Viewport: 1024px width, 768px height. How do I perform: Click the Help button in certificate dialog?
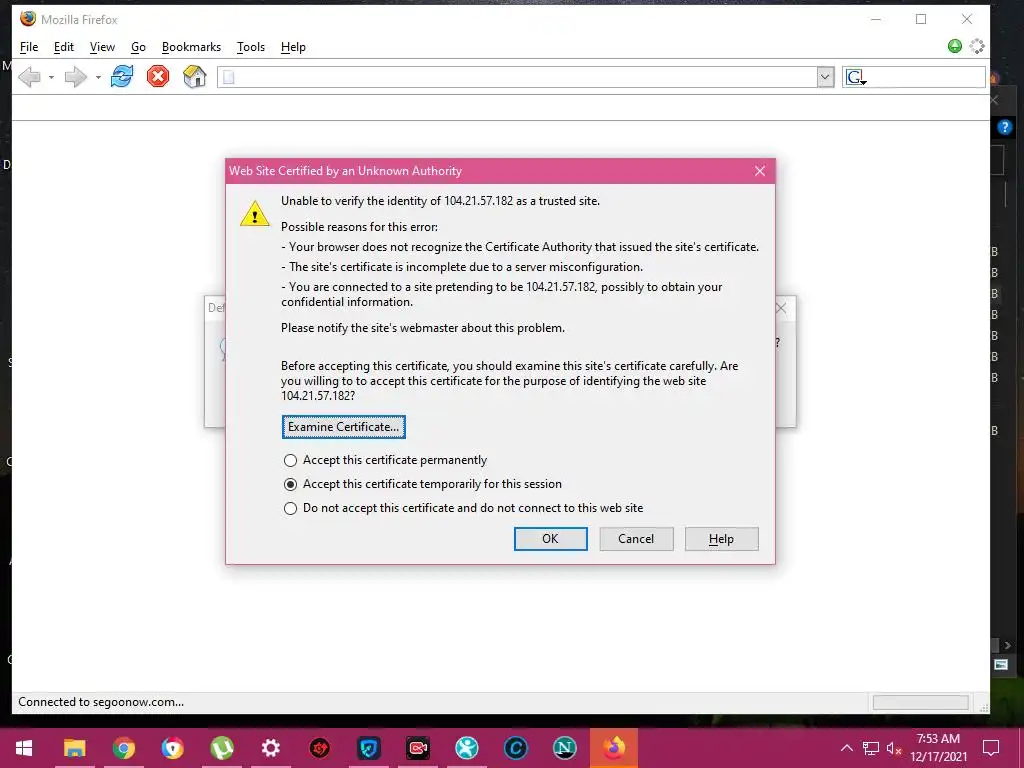(722, 539)
